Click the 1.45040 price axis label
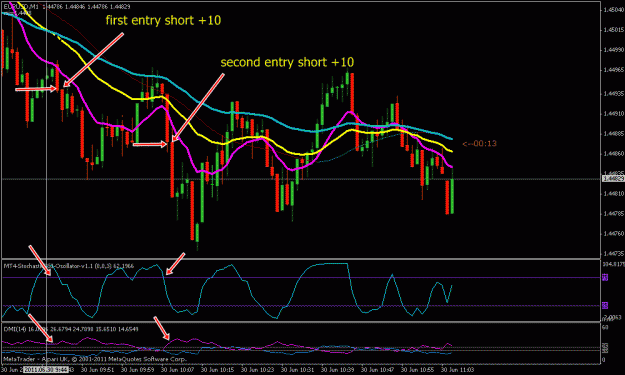Image resolution: width=625 pixels, height=375 pixels. [613, 10]
